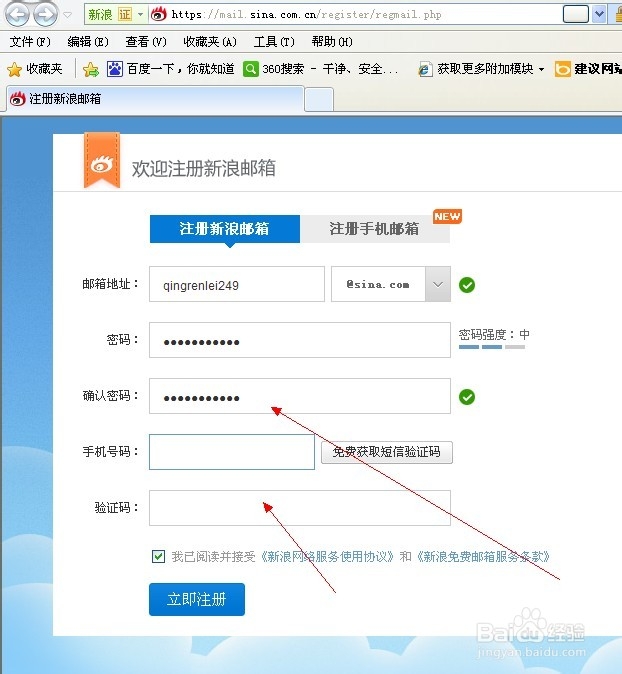Open 《新浪网络服务使用协议》 link
Viewport: 622px width, 674px height.
pyautogui.click(x=327, y=557)
